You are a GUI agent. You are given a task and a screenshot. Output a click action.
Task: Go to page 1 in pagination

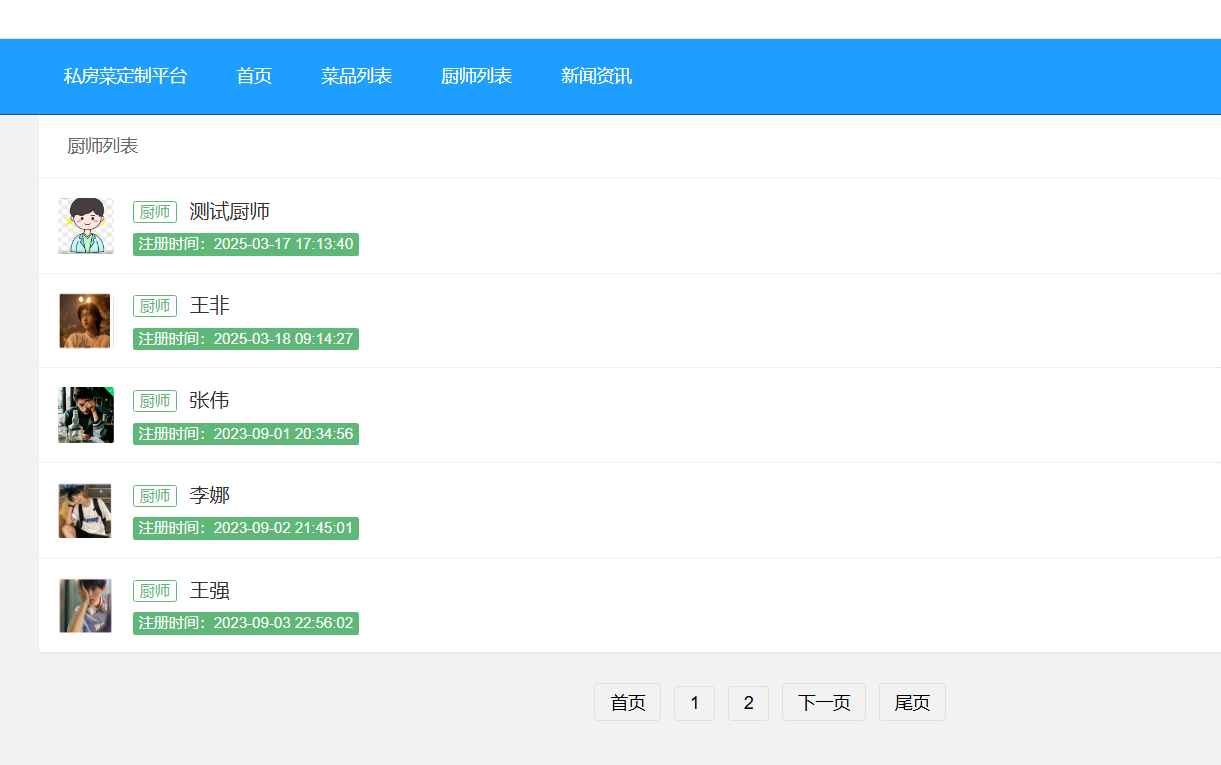(694, 703)
